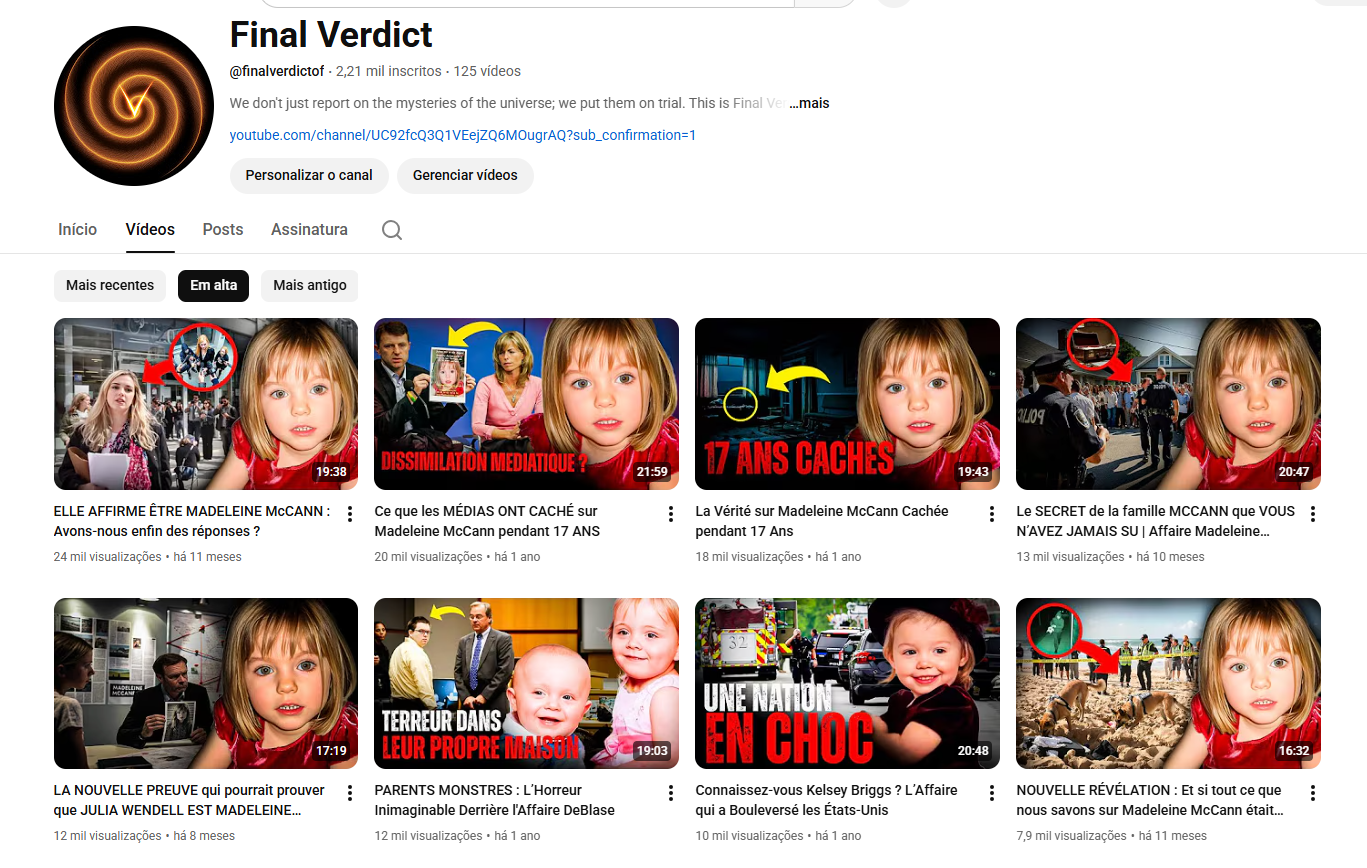Open the options menu for the "NOUVELLE RÉVÉLATION" video
This screenshot has width=1367, height=868.
point(1311,792)
